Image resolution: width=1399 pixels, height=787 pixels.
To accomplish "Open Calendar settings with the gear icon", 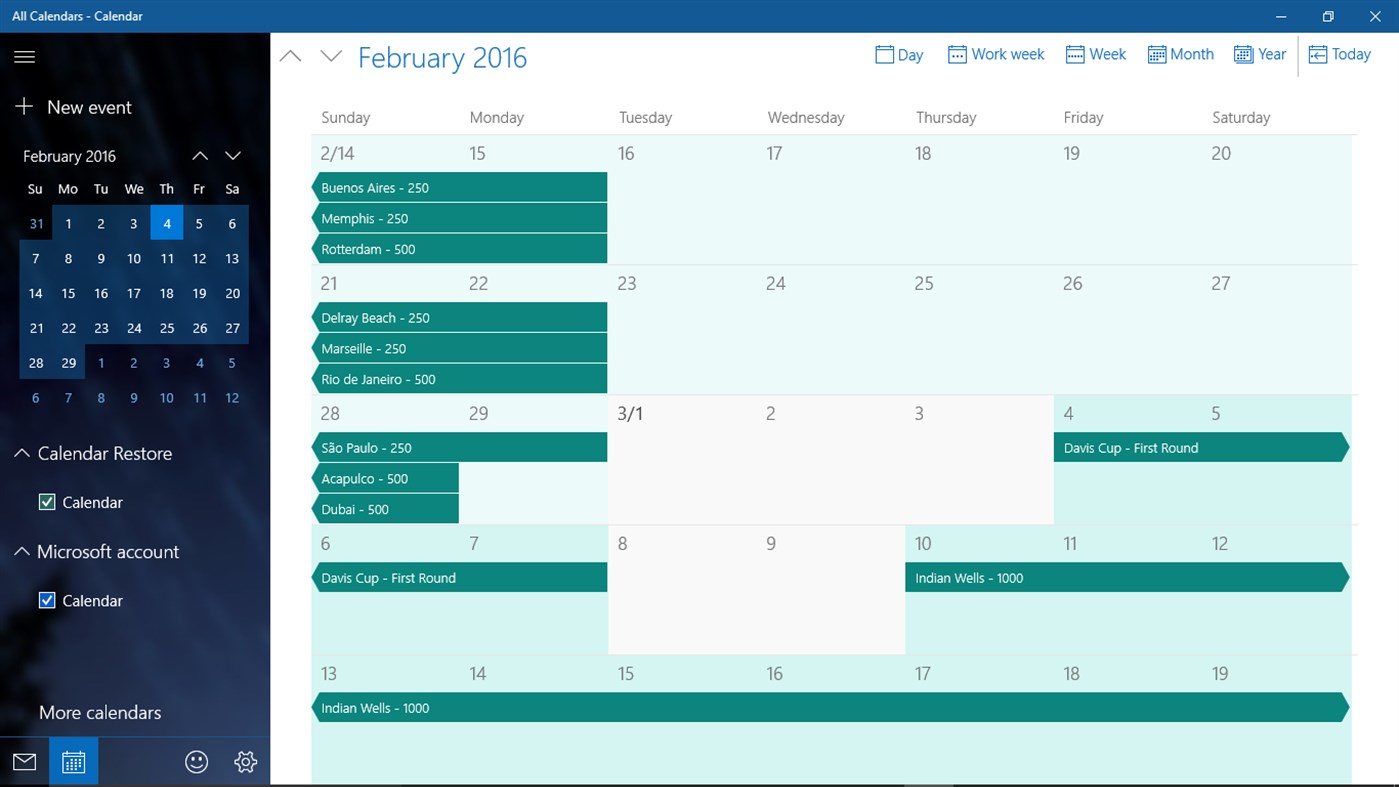I will pos(245,761).
